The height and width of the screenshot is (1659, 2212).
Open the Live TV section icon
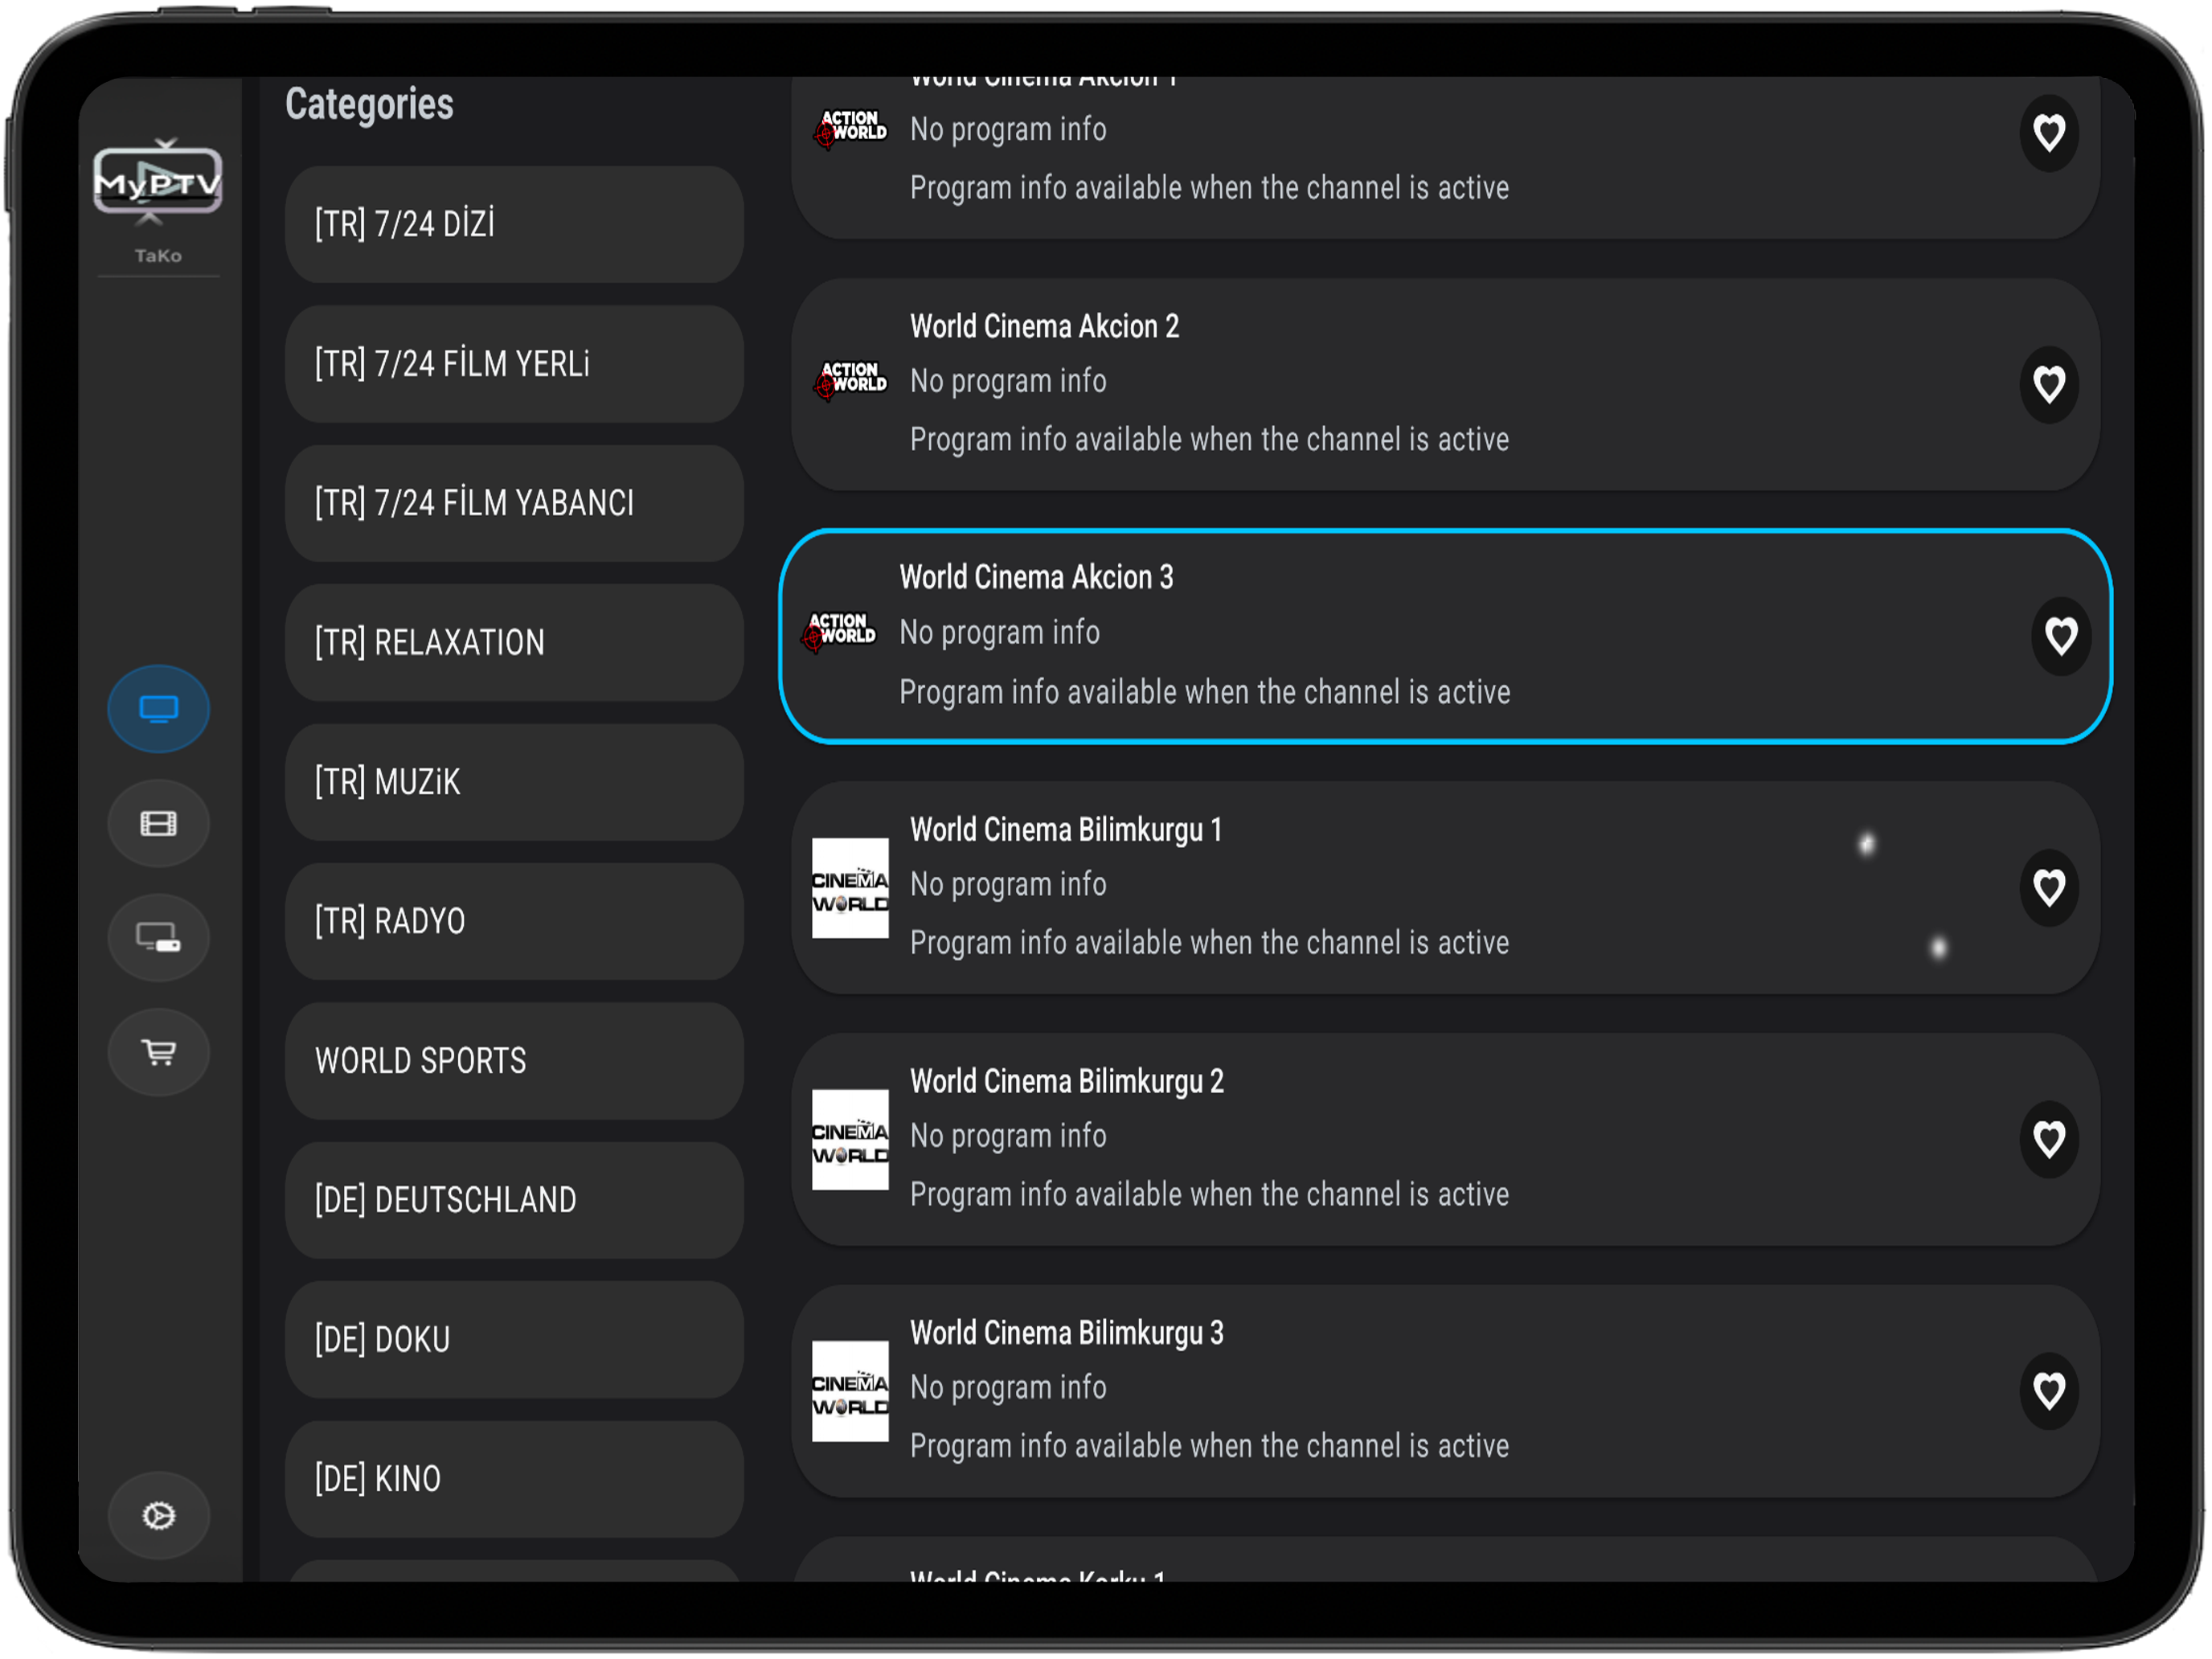pyautogui.click(x=158, y=709)
